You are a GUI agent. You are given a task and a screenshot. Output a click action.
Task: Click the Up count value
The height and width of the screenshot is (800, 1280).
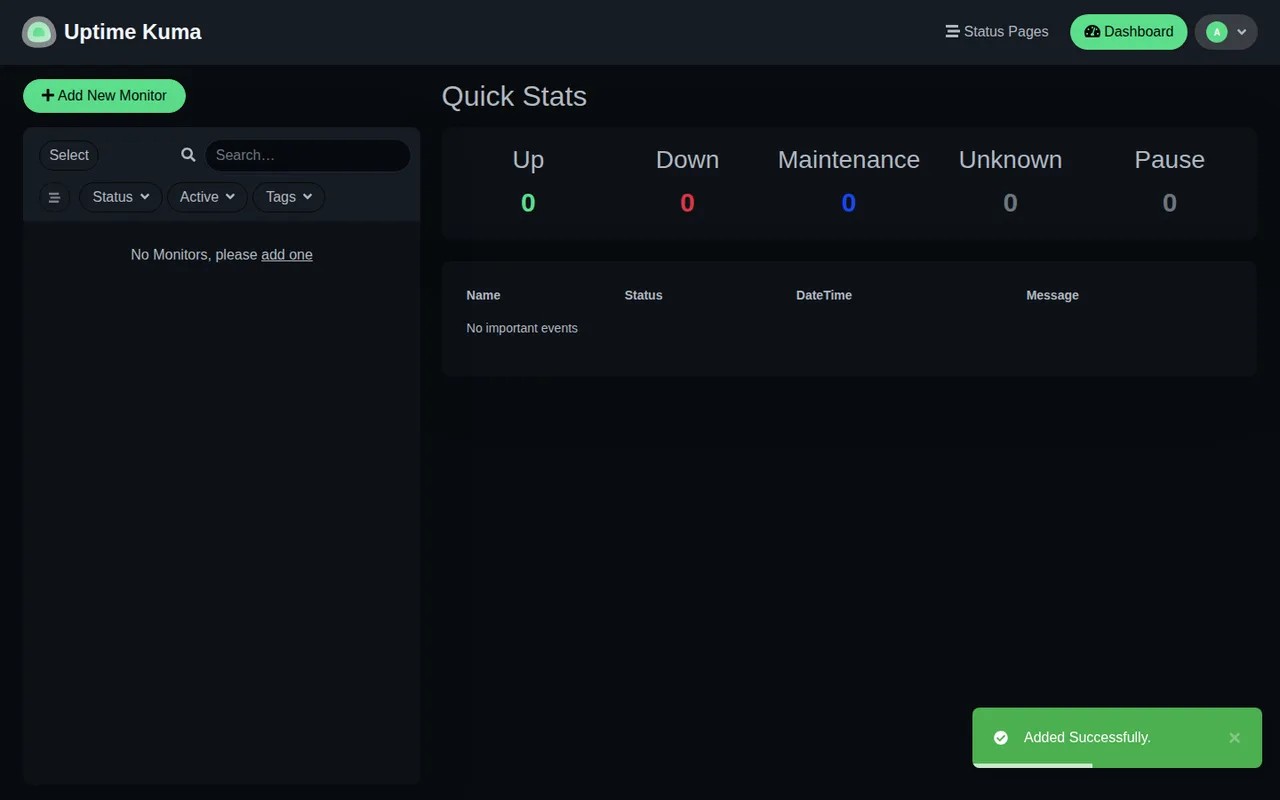[528, 203]
